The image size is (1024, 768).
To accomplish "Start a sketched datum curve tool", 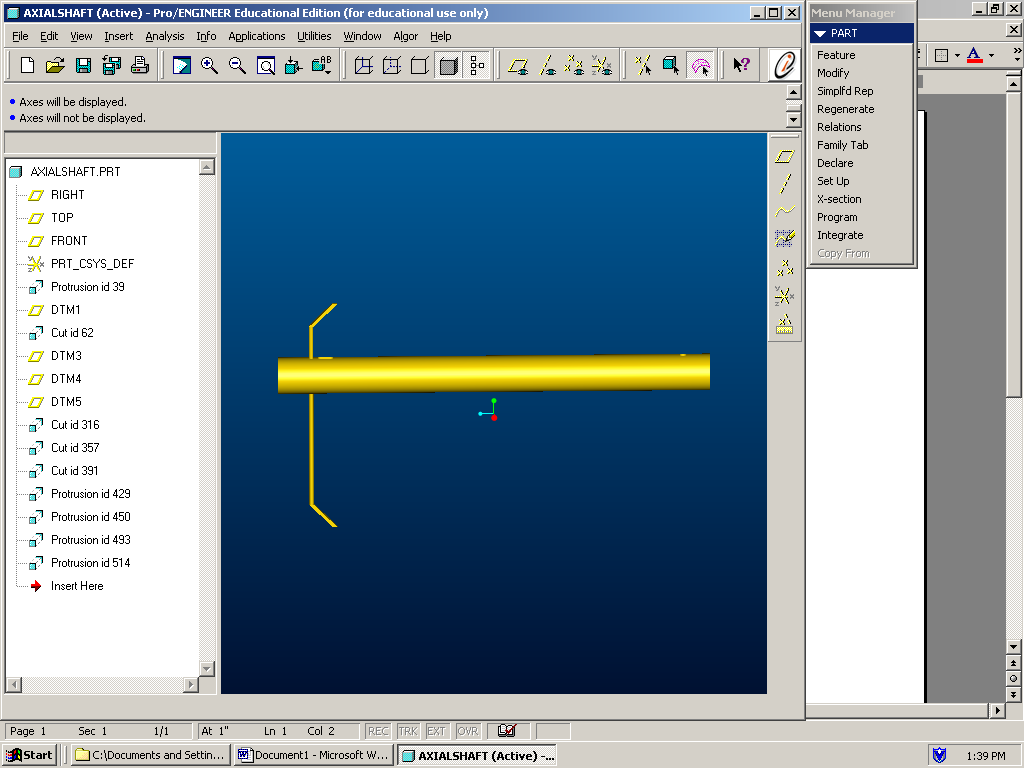I will point(784,238).
